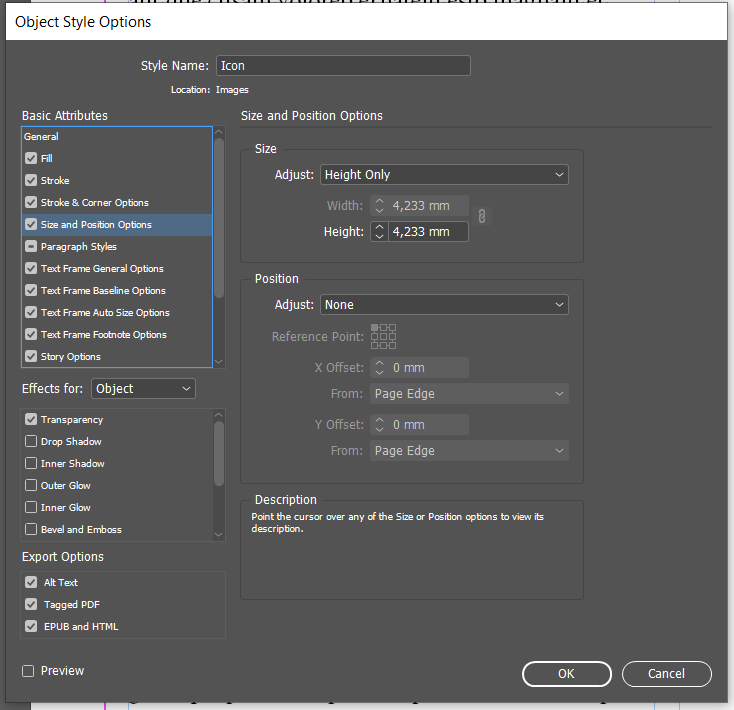Viewport: 734px width, 710px height.
Task: Toggle the Fill checkbox
Action: 31,158
